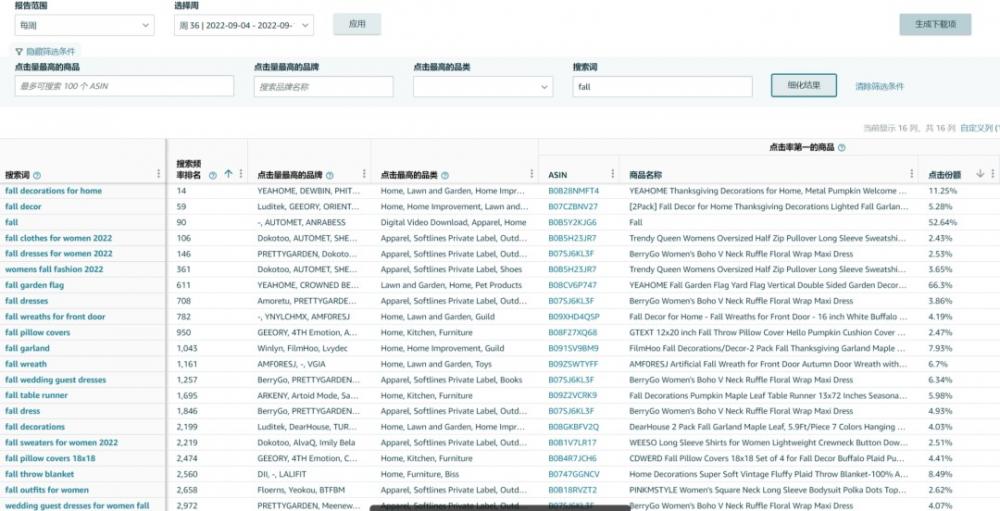The width and height of the screenshot is (1000, 511).
Task: Click the 66.3% click share value
Action: [940, 285]
